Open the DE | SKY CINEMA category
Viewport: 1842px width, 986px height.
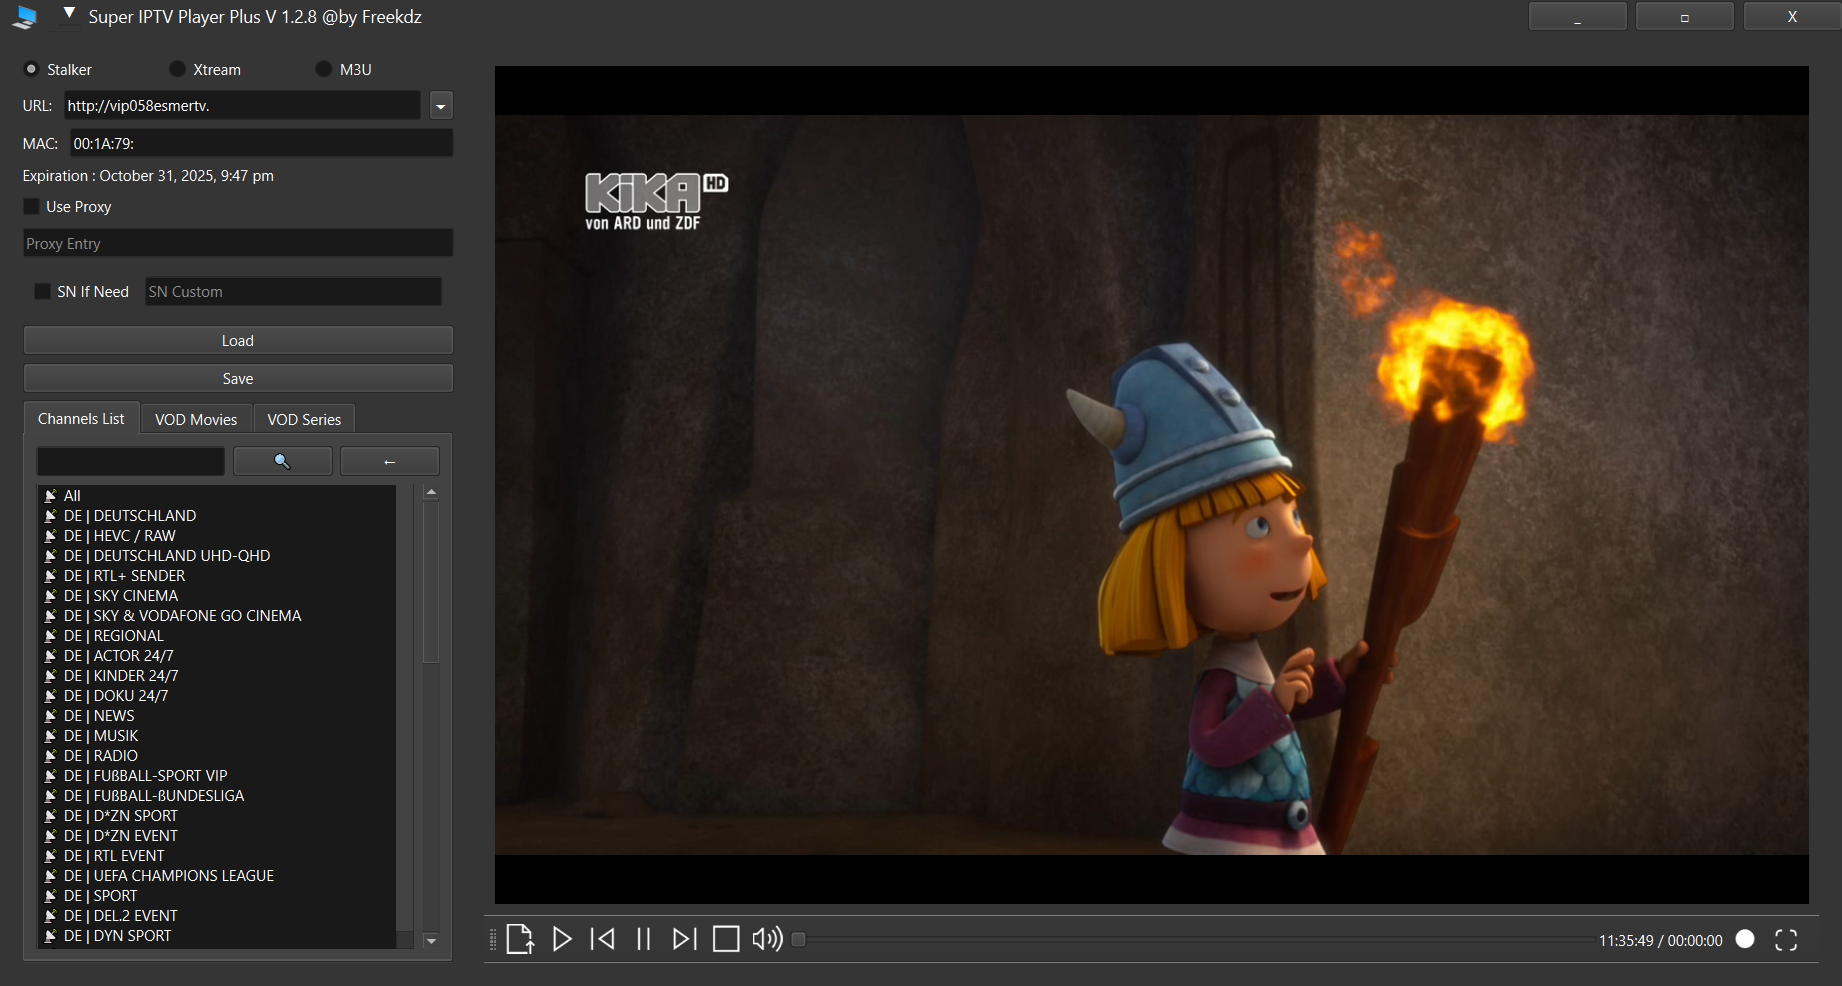click(135, 596)
